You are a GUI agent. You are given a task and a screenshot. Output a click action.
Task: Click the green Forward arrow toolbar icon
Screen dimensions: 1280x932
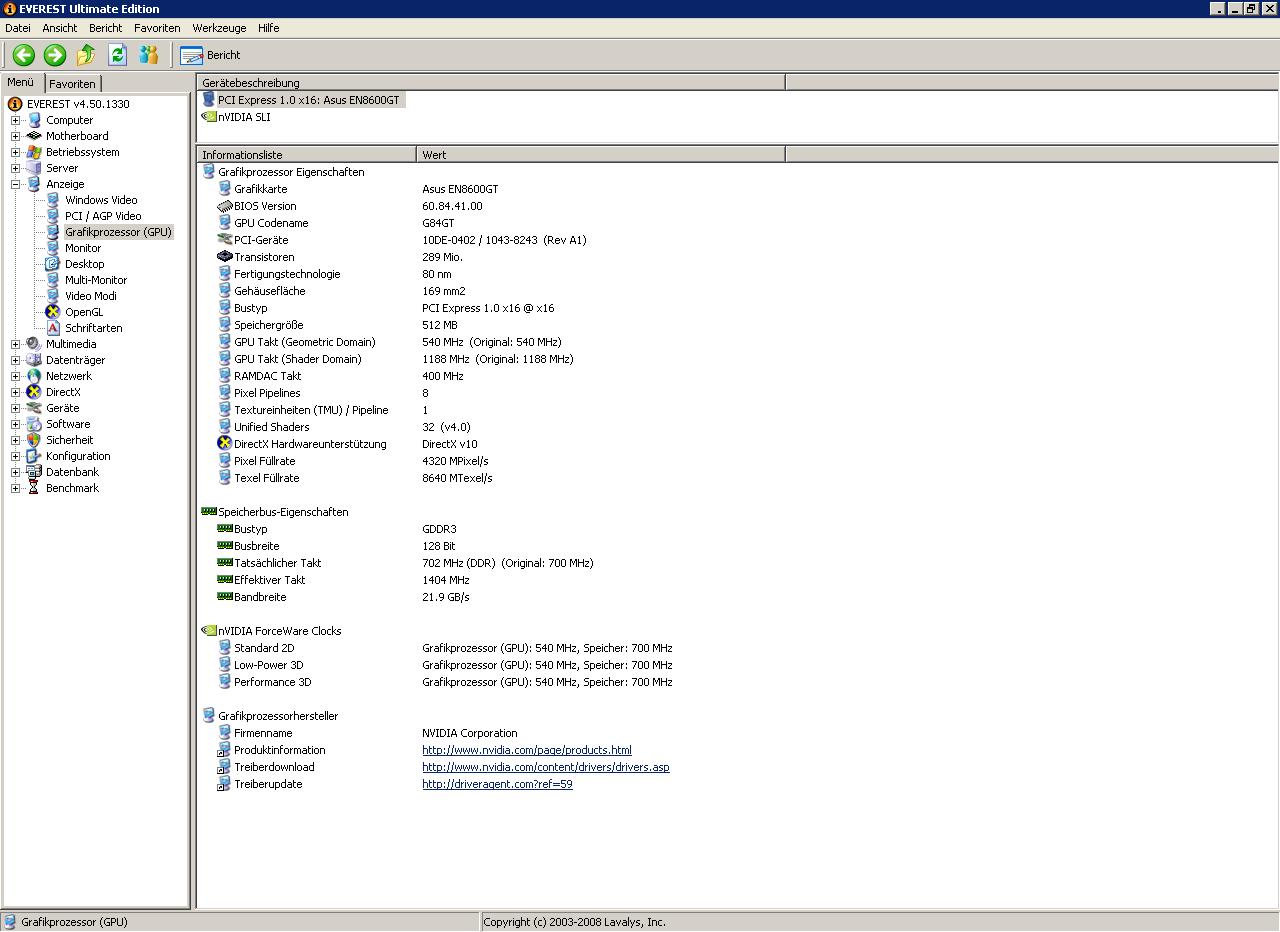55,55
